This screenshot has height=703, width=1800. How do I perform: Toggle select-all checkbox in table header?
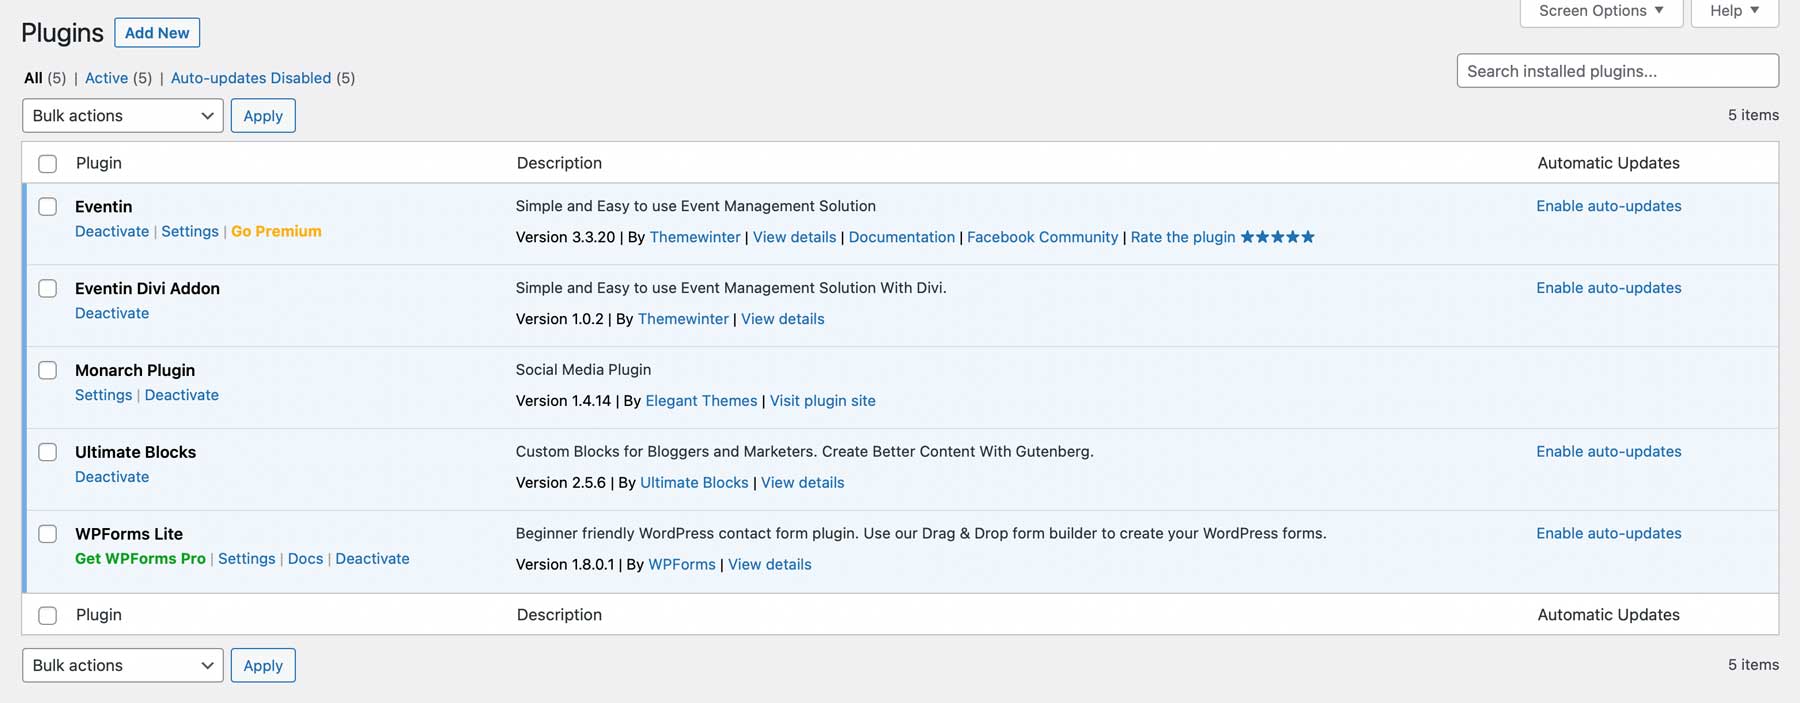coord(47,164)
